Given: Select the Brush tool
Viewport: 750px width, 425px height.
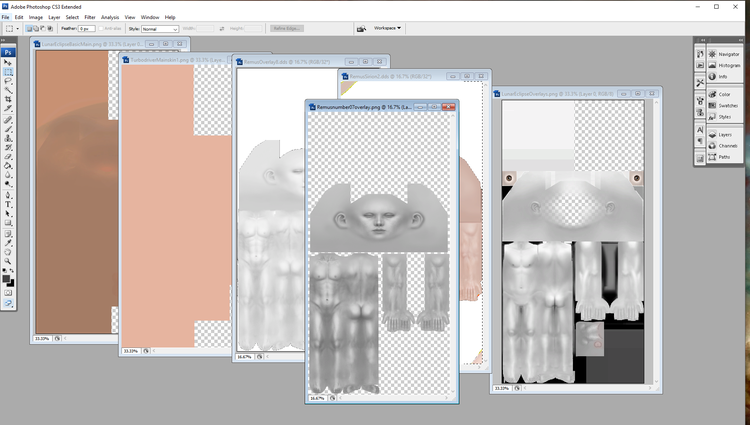Looking at the screenshot, I should coord(8,129).
